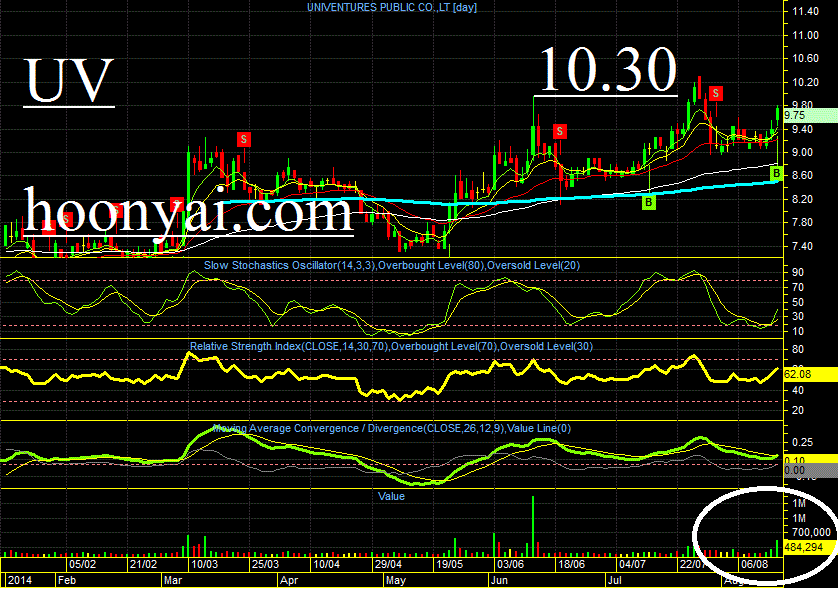The image size is (838, 594).
Task: Click the 11.00 price axis label
Action: point(805,35)
